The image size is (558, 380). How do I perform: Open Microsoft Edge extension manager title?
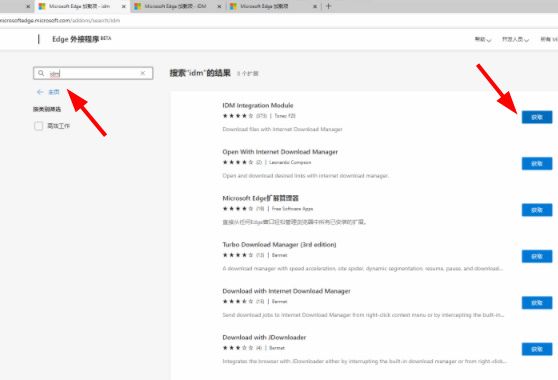(x=260, y=198)
